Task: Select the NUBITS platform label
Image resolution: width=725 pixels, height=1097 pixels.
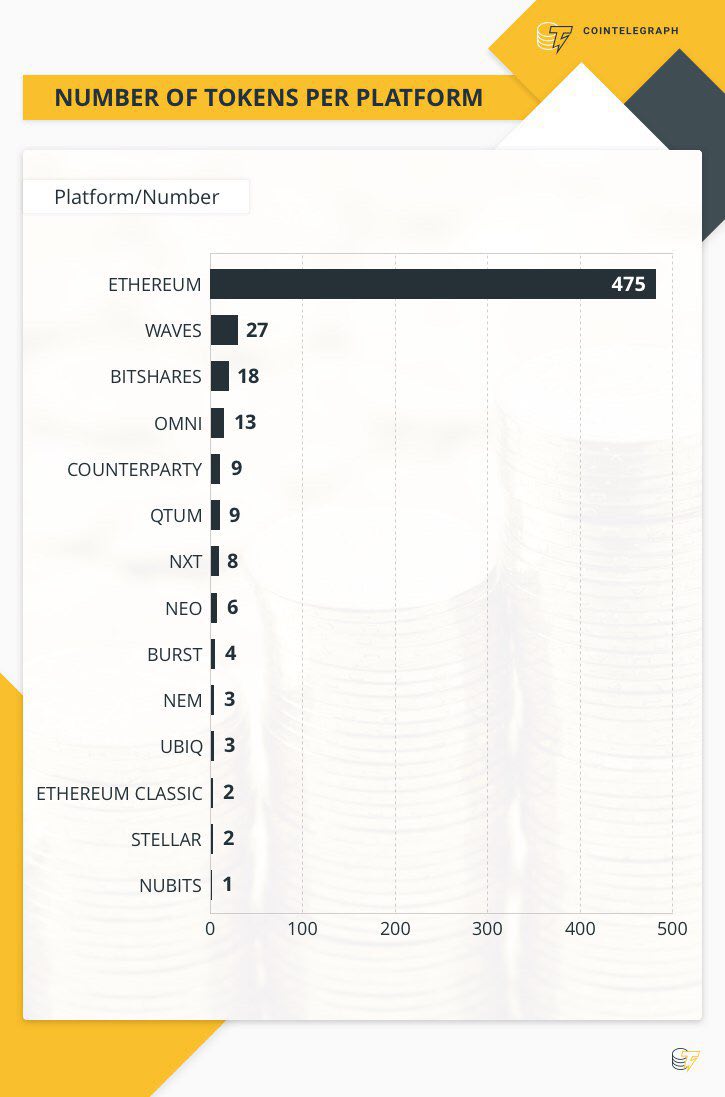Action: click(170, 886)
